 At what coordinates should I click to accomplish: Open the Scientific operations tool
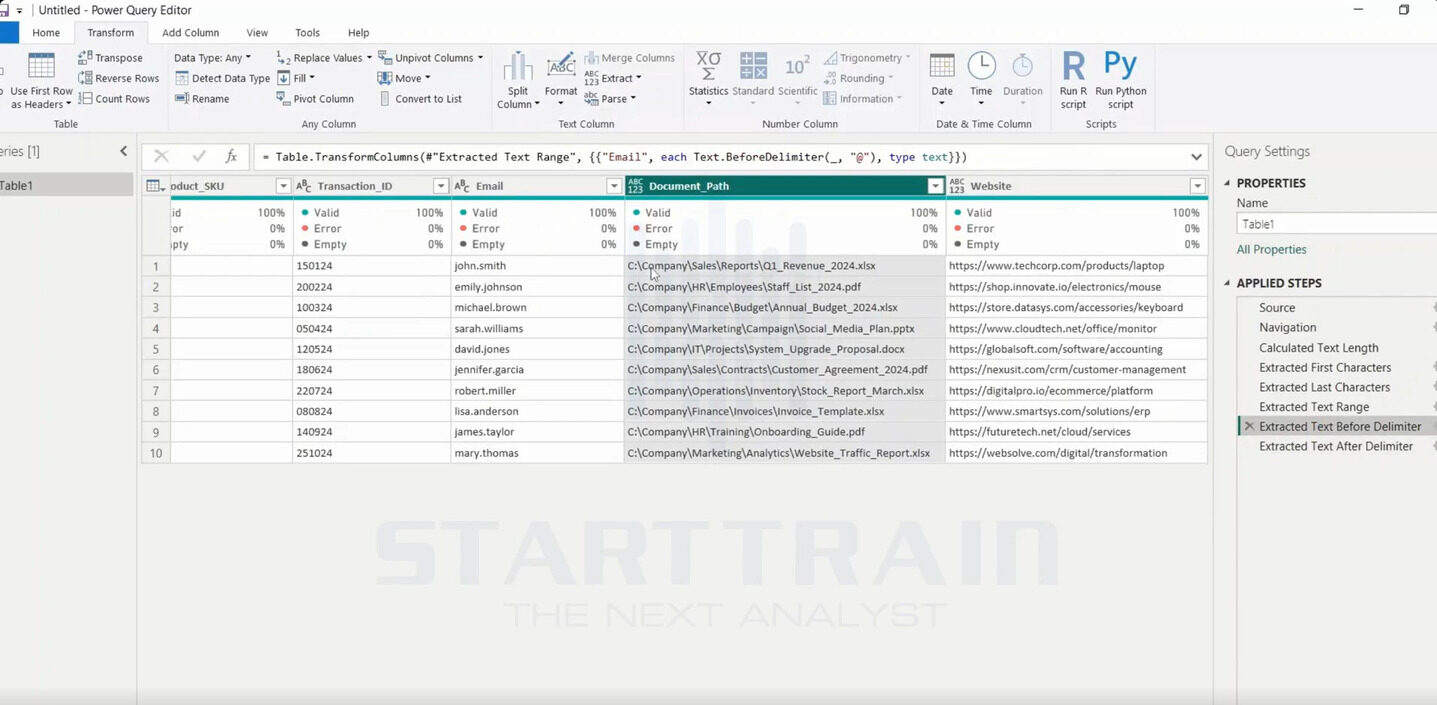point(797,81)
